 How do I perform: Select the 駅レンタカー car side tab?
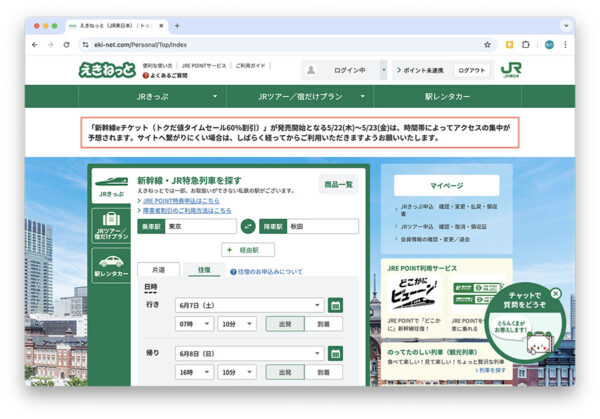(x=111, y=265)
